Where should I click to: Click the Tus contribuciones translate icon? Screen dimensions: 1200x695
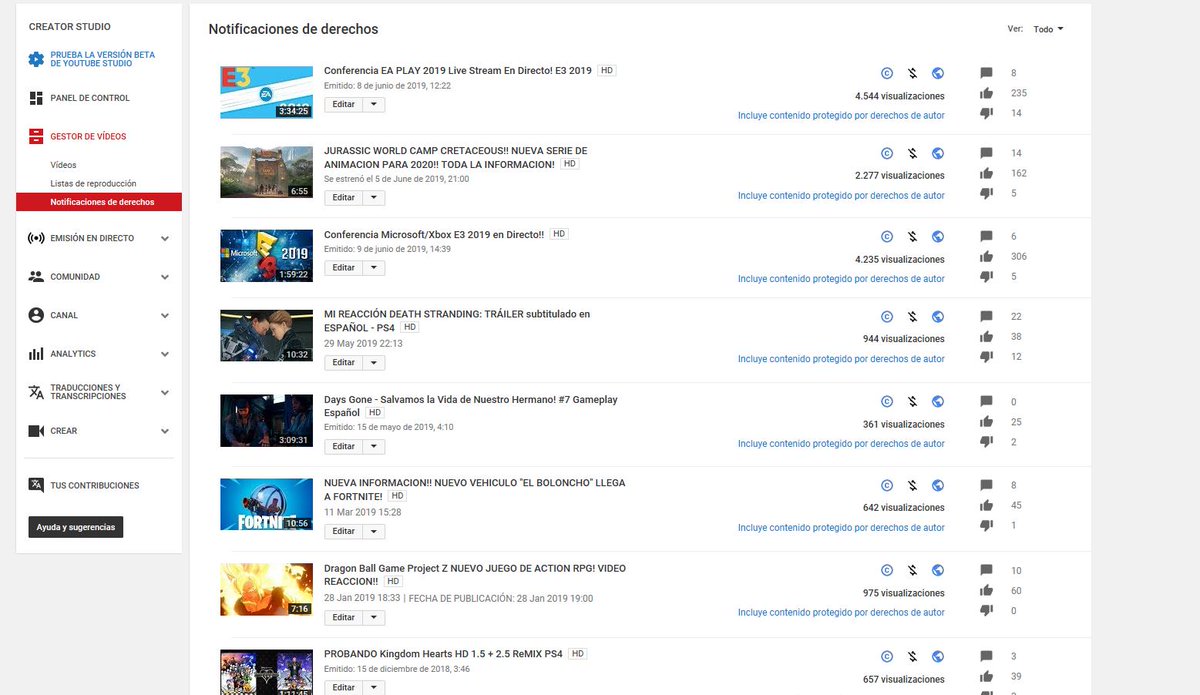(36, 485)
